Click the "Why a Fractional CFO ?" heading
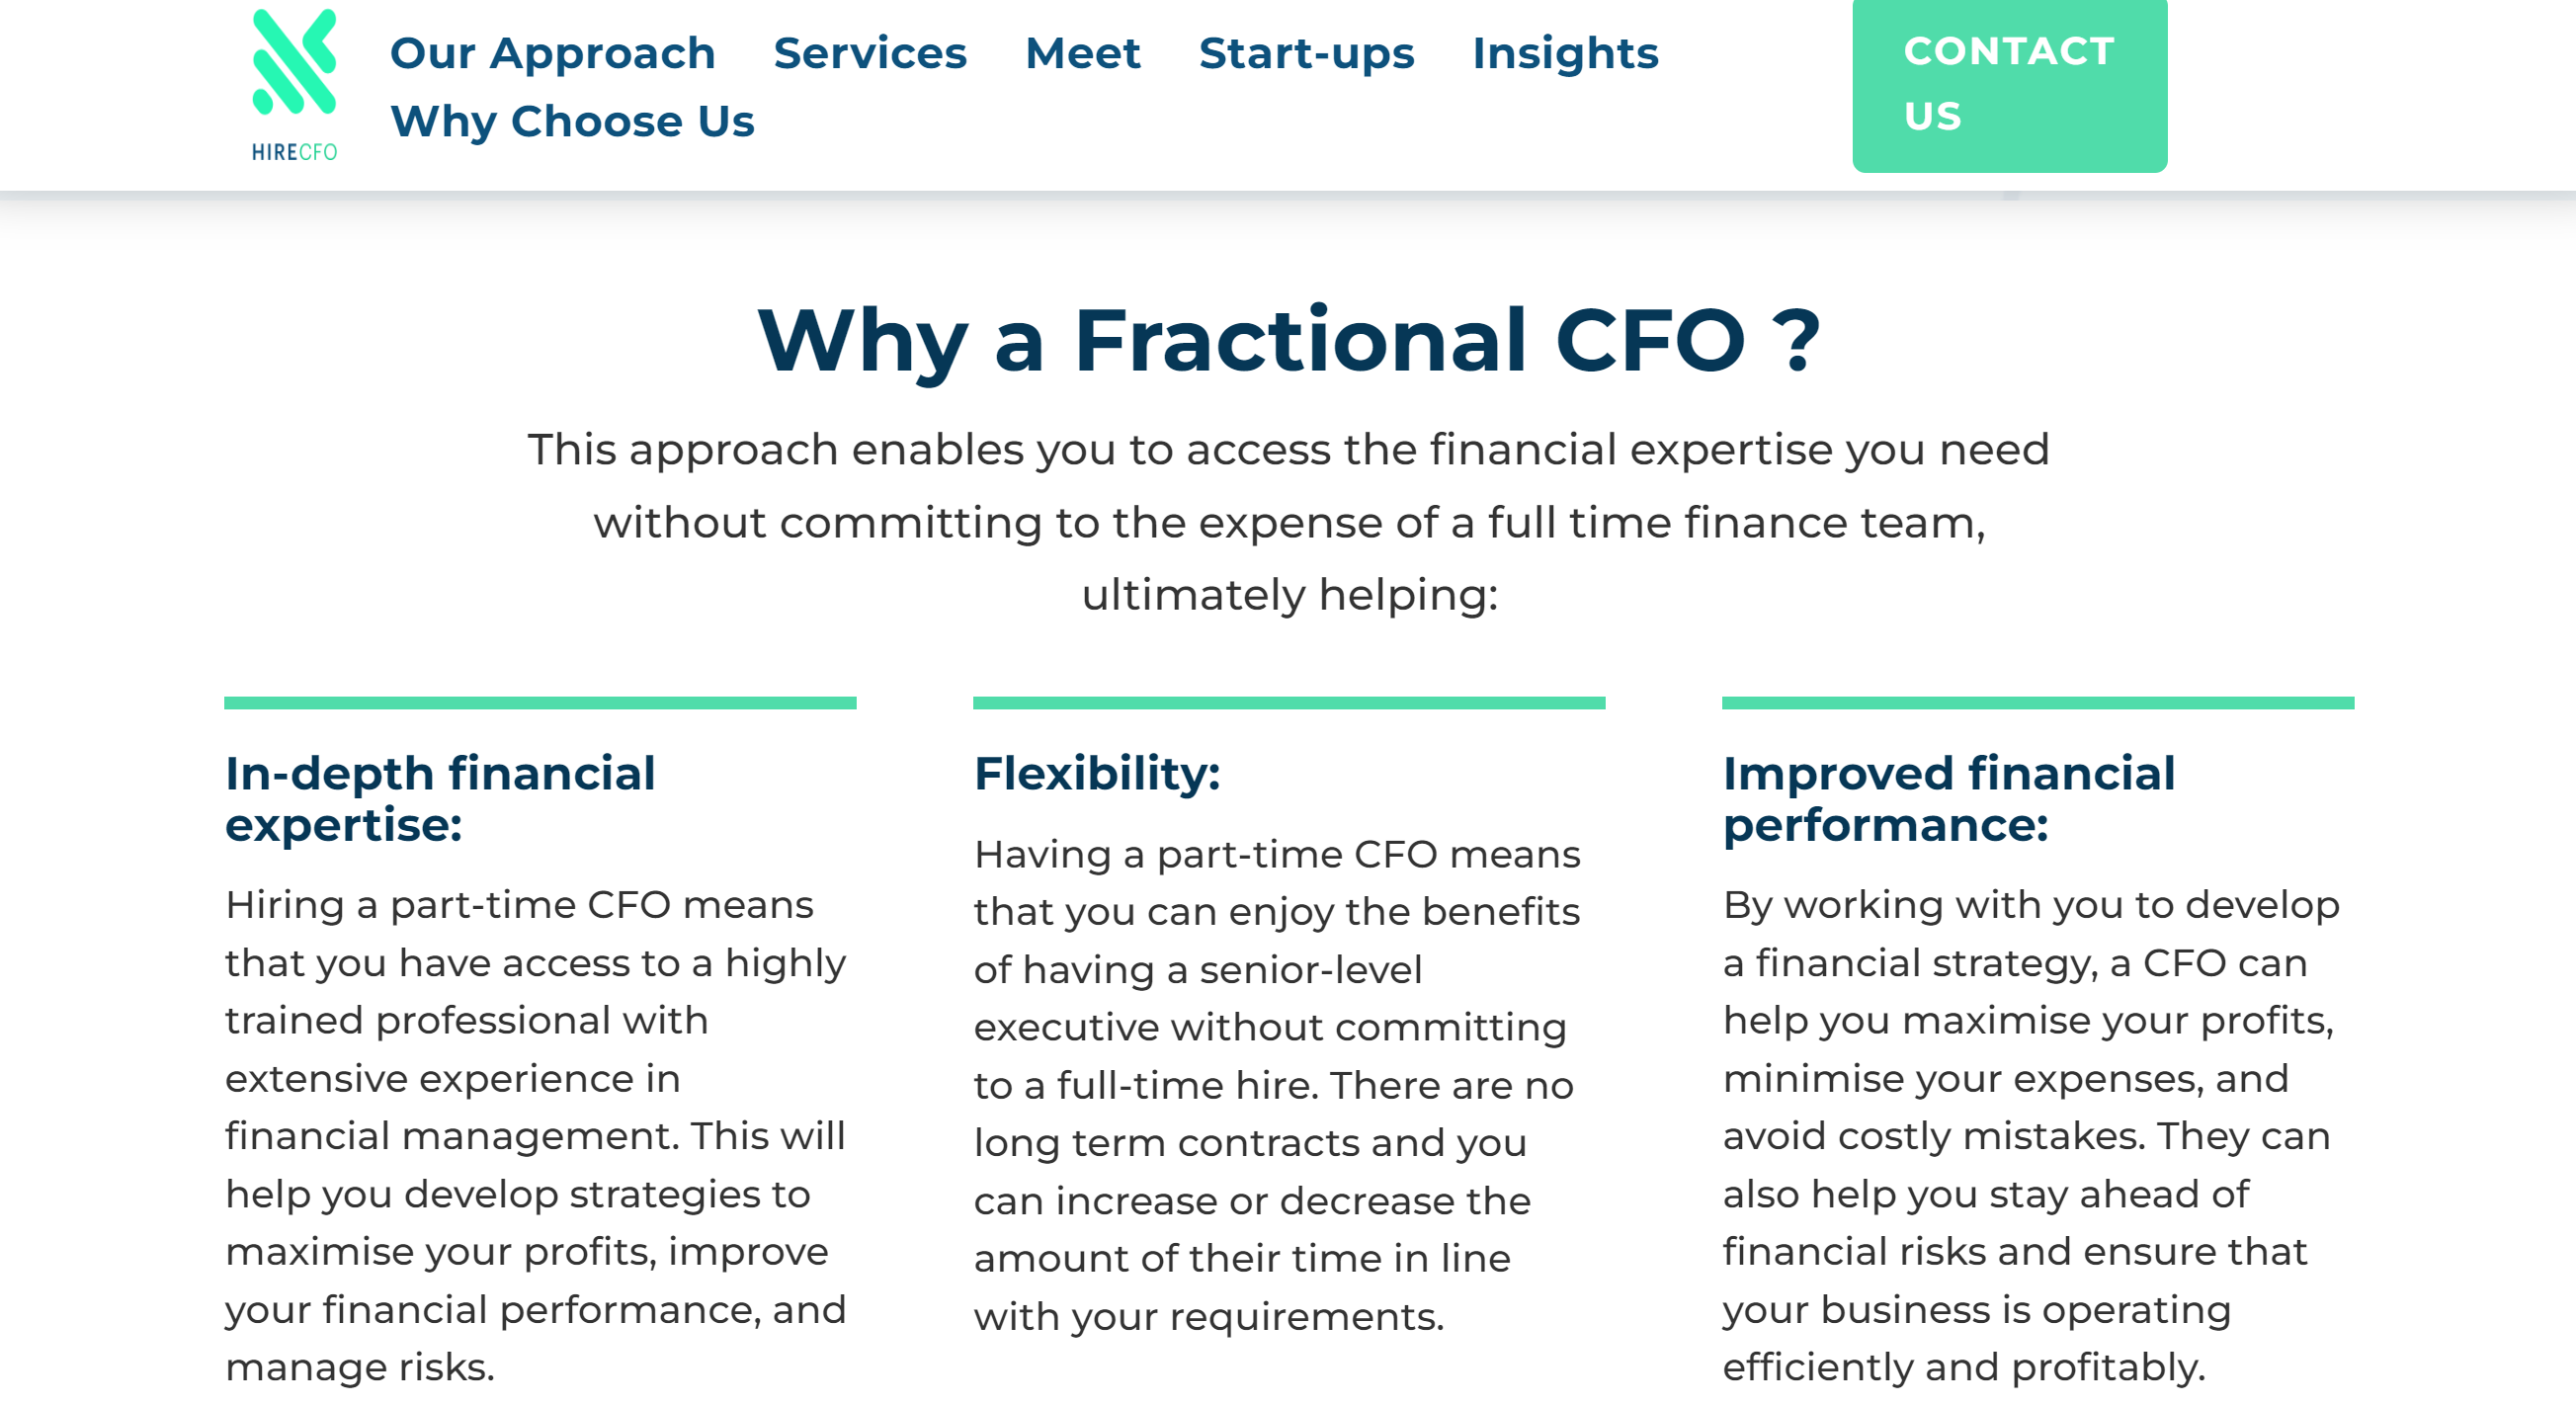 pyautogui.click(x=1288, y=341)
